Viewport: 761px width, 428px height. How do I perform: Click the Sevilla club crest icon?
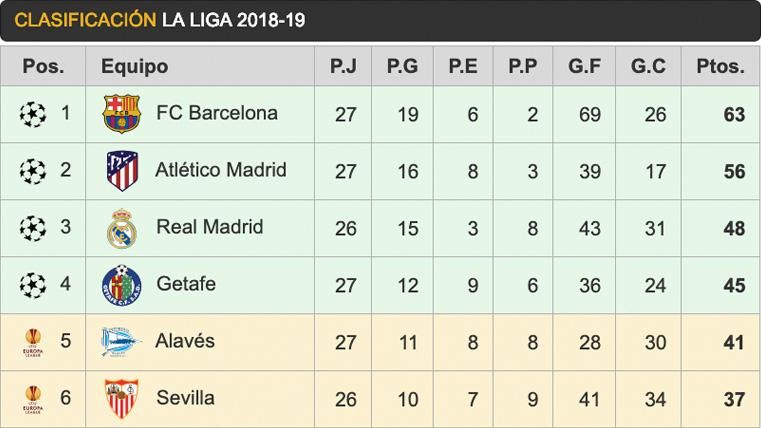(122, 398)
